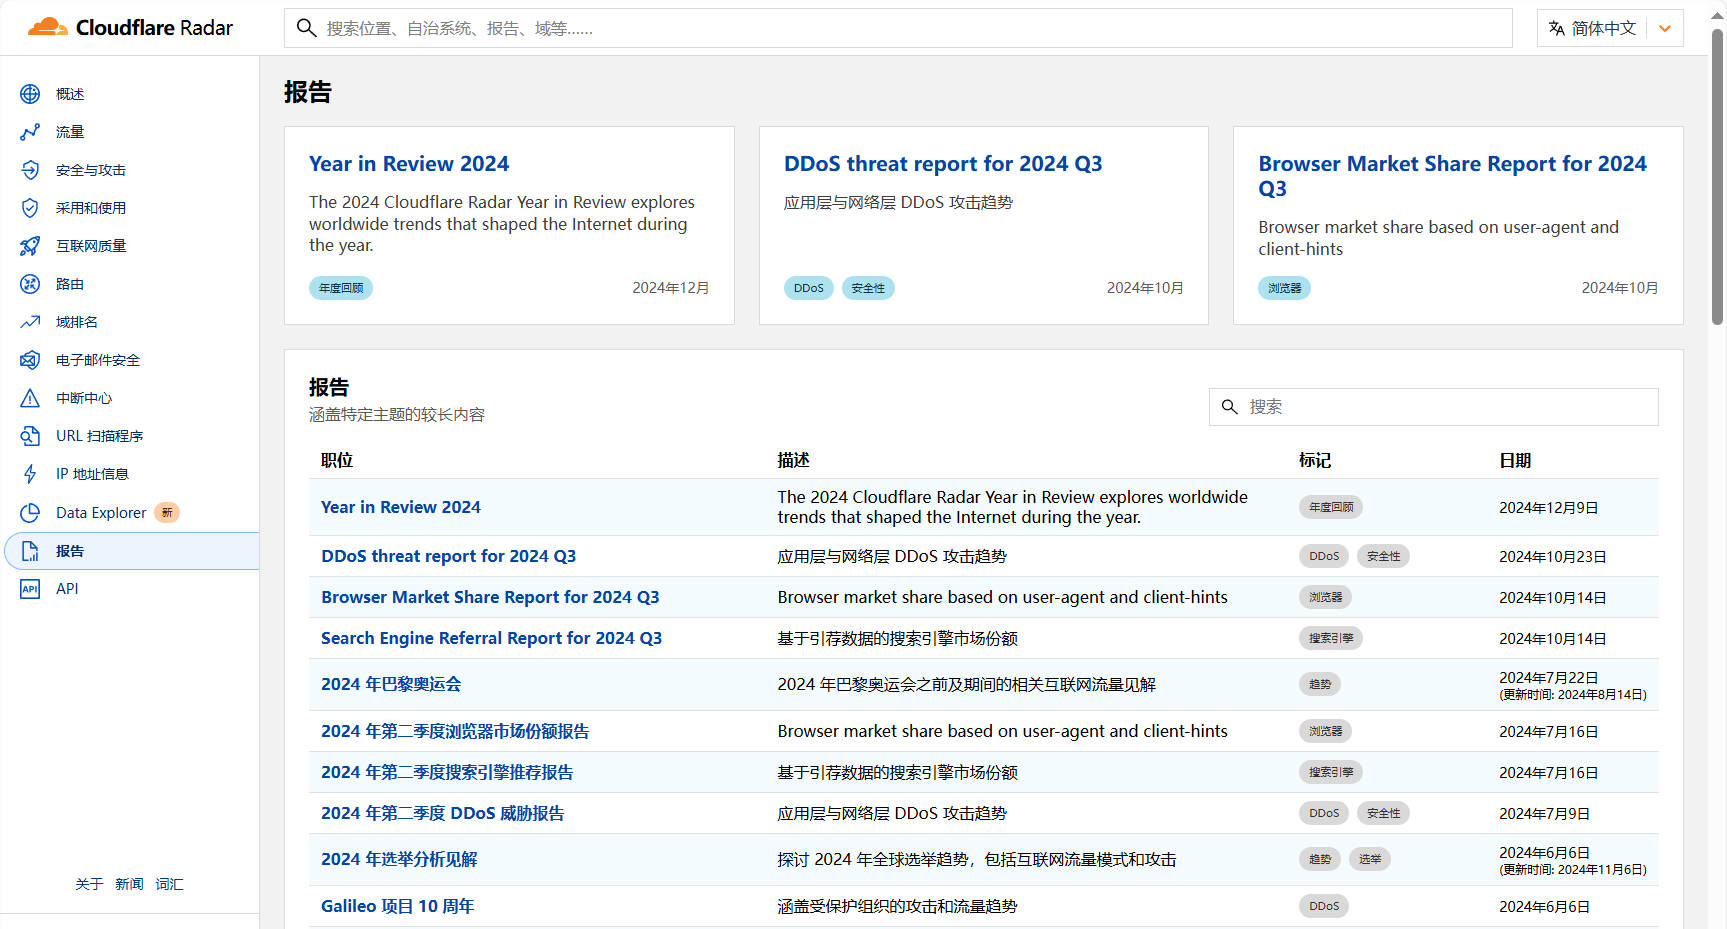Open Browser Market Share Report card title

[x=1452, y=176]
